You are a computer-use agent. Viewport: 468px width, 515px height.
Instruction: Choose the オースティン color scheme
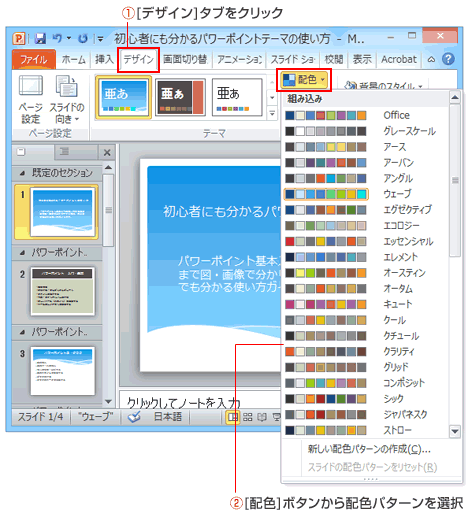(365, 273)
